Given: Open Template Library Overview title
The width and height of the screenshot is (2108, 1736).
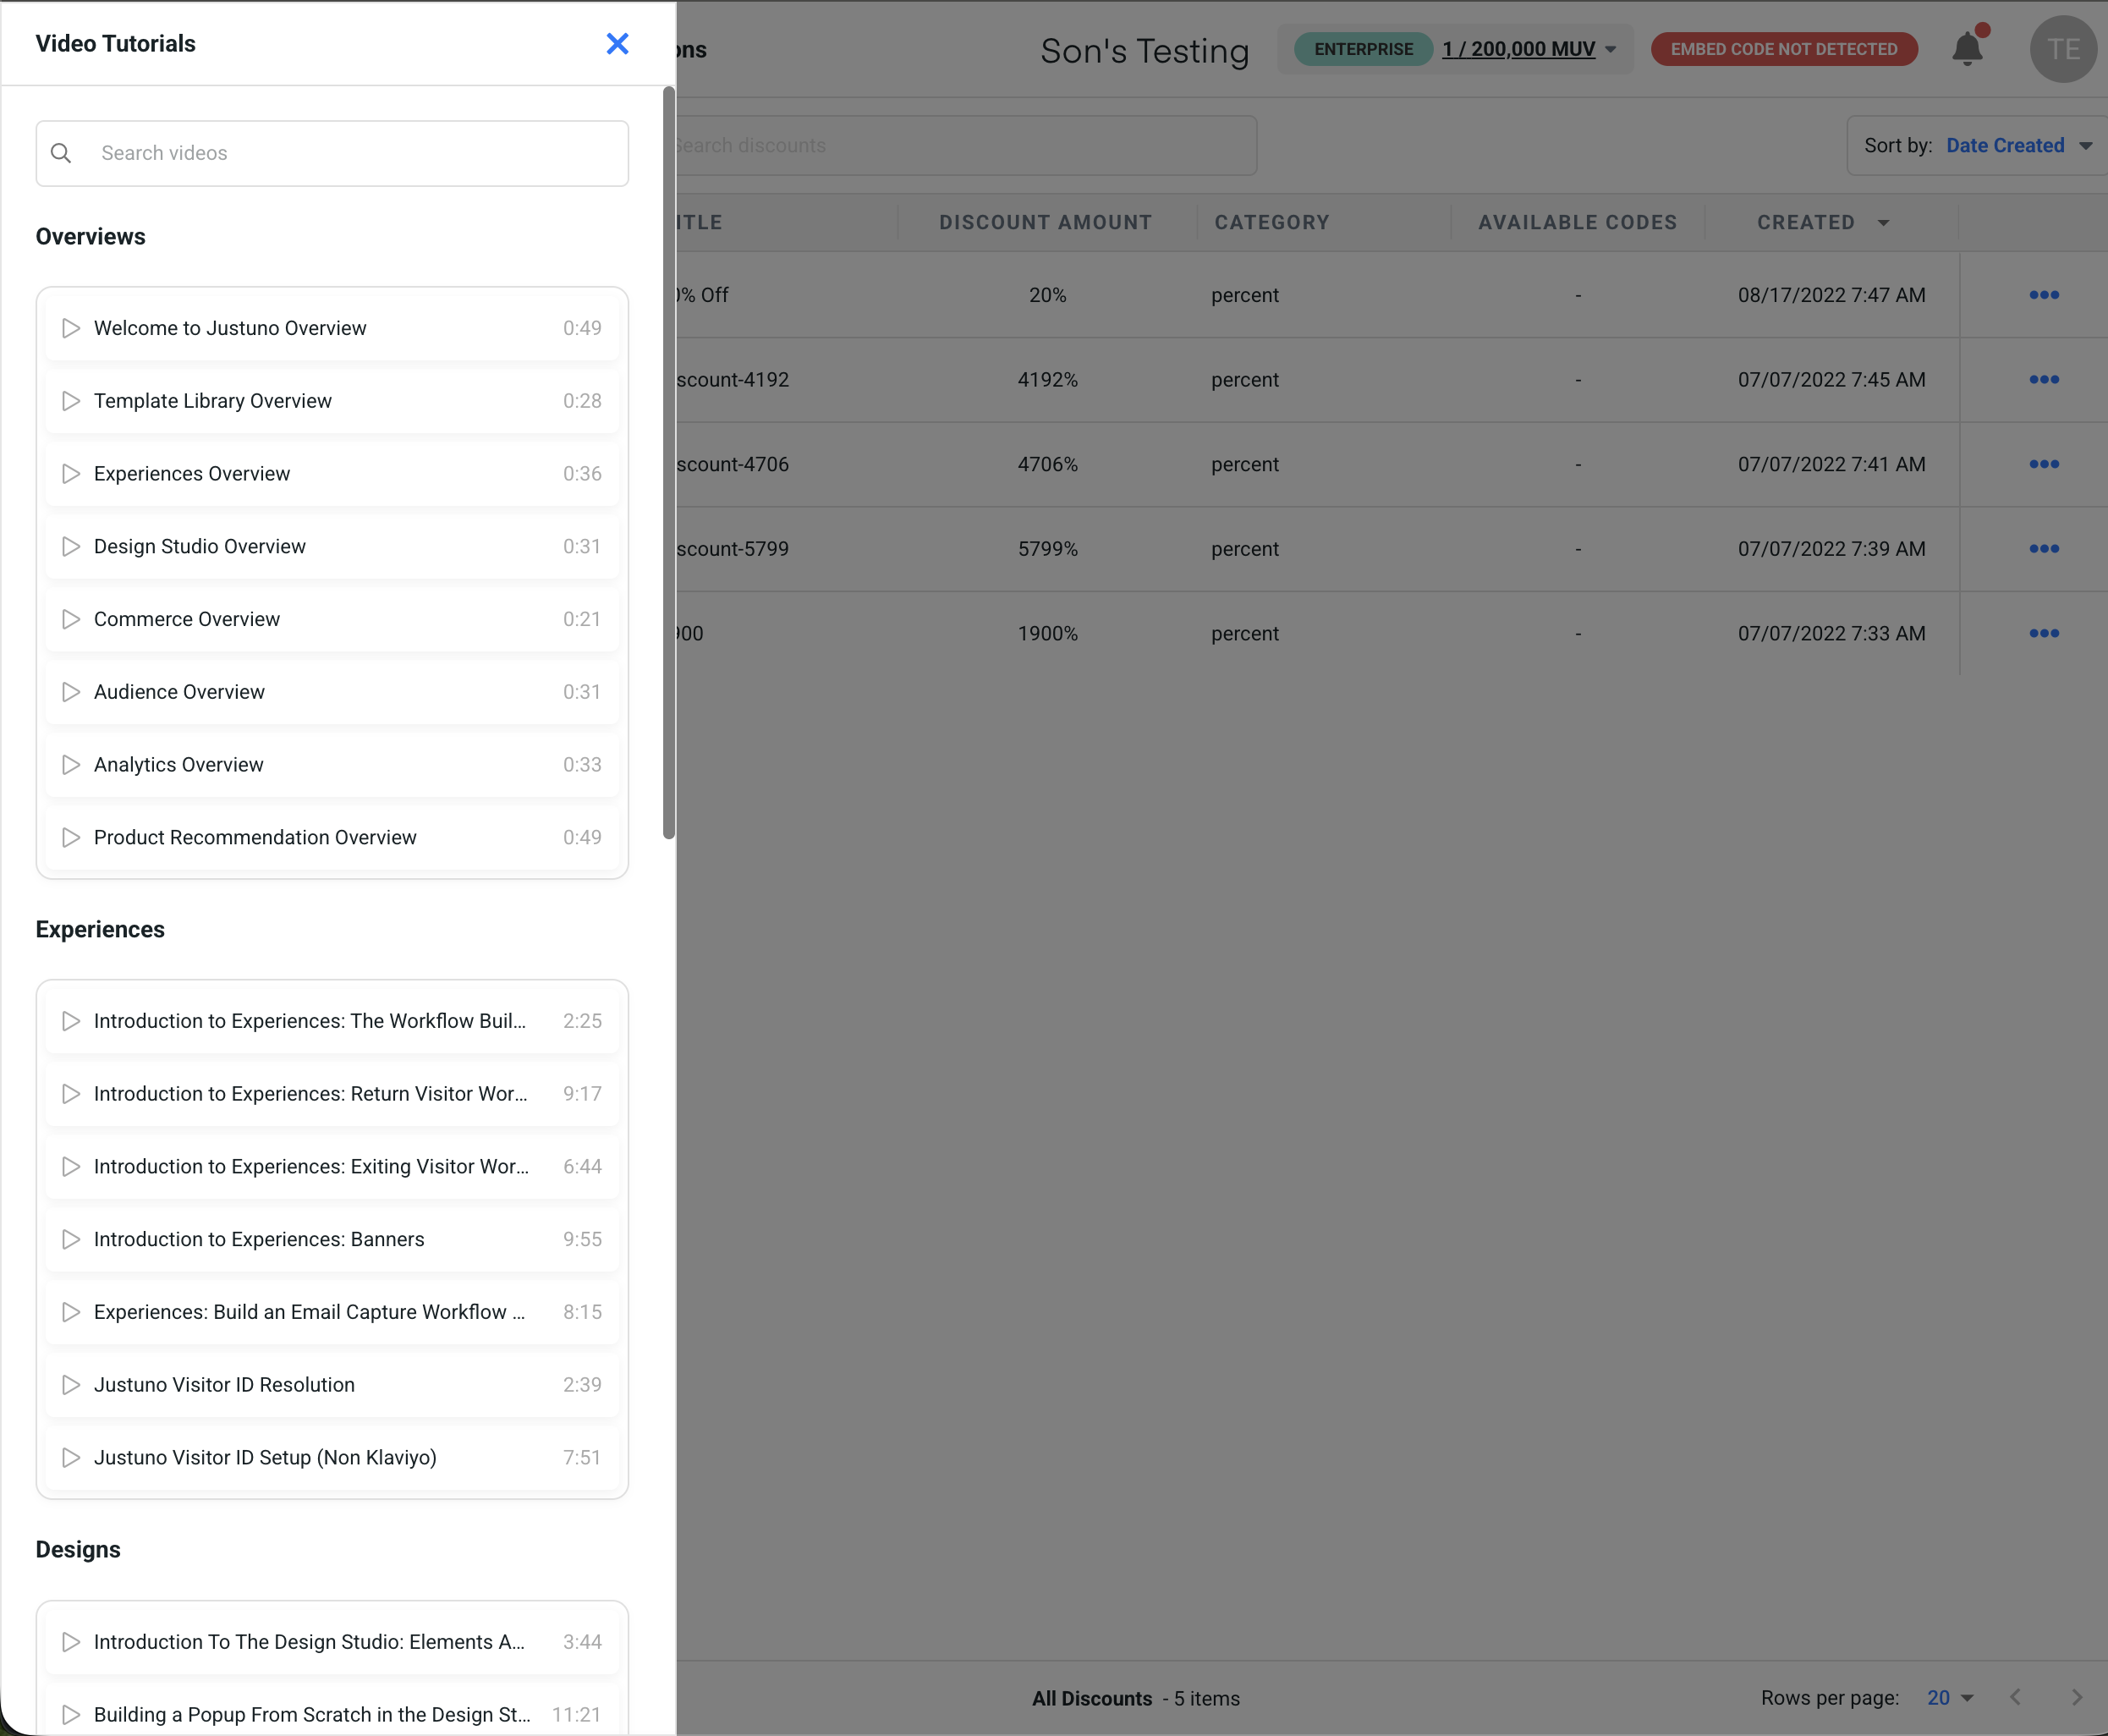Looking at the screenshot, I should [213, 401].
